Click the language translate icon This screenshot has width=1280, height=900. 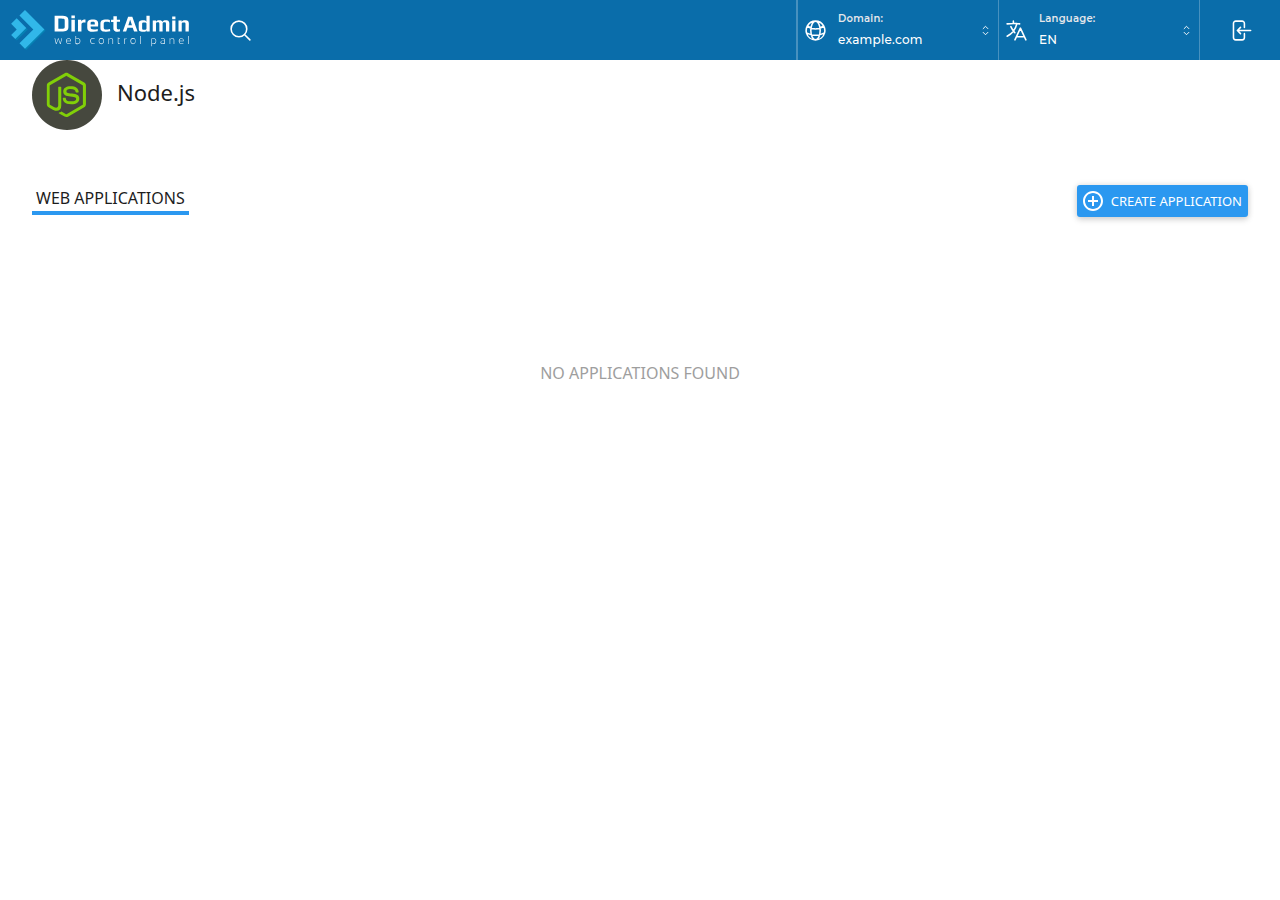(1016, 30)
